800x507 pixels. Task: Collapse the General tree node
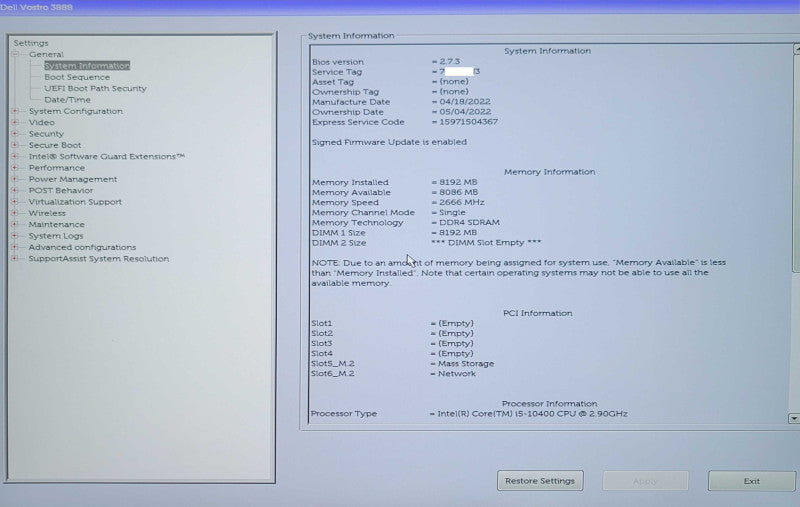point(15,54)
